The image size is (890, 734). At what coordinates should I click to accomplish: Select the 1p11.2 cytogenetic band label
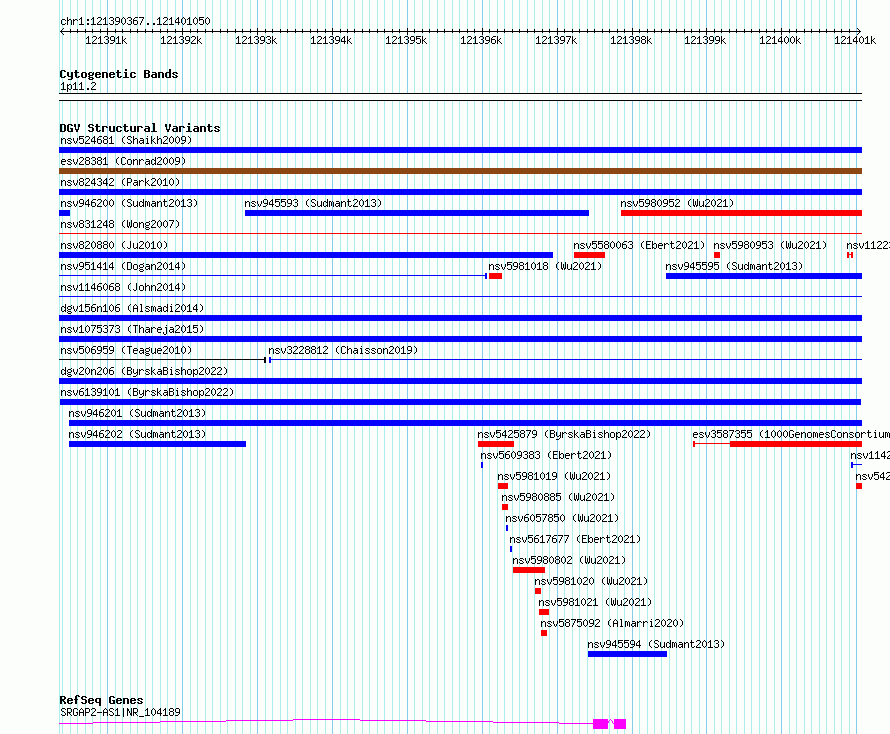pos(78,86)
